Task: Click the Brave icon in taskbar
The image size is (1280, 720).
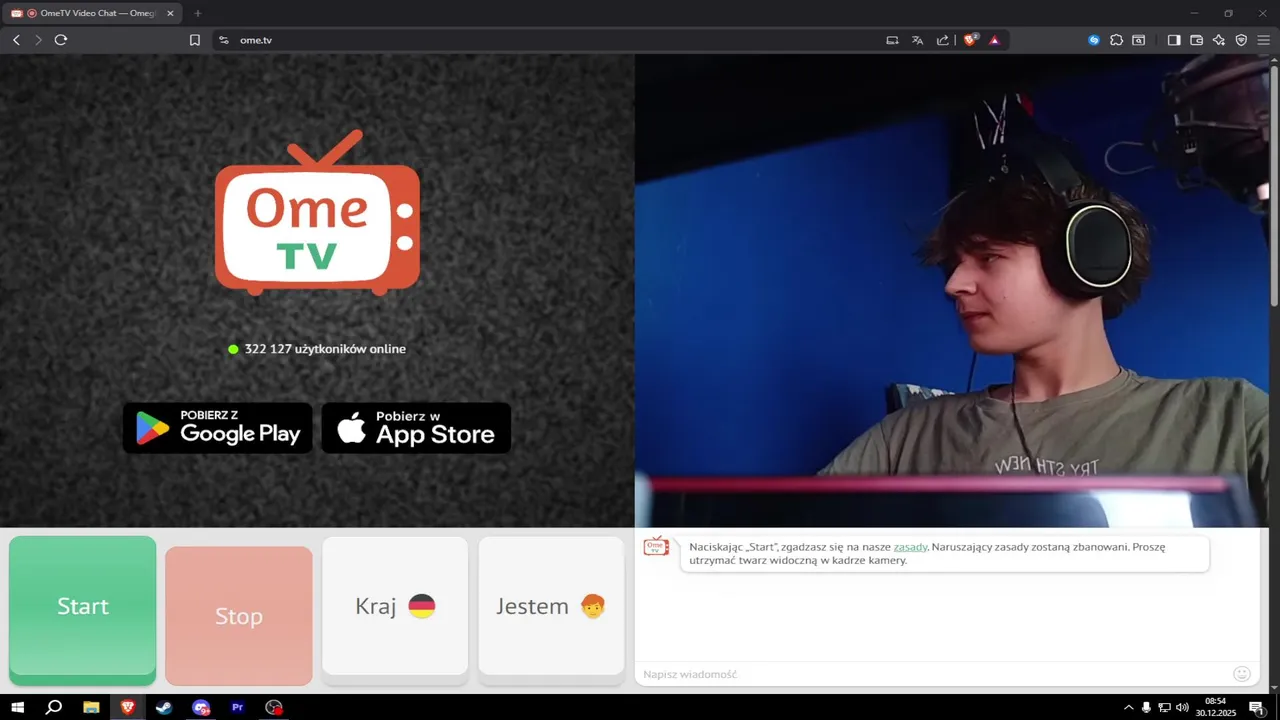Action: coord(127,707)
